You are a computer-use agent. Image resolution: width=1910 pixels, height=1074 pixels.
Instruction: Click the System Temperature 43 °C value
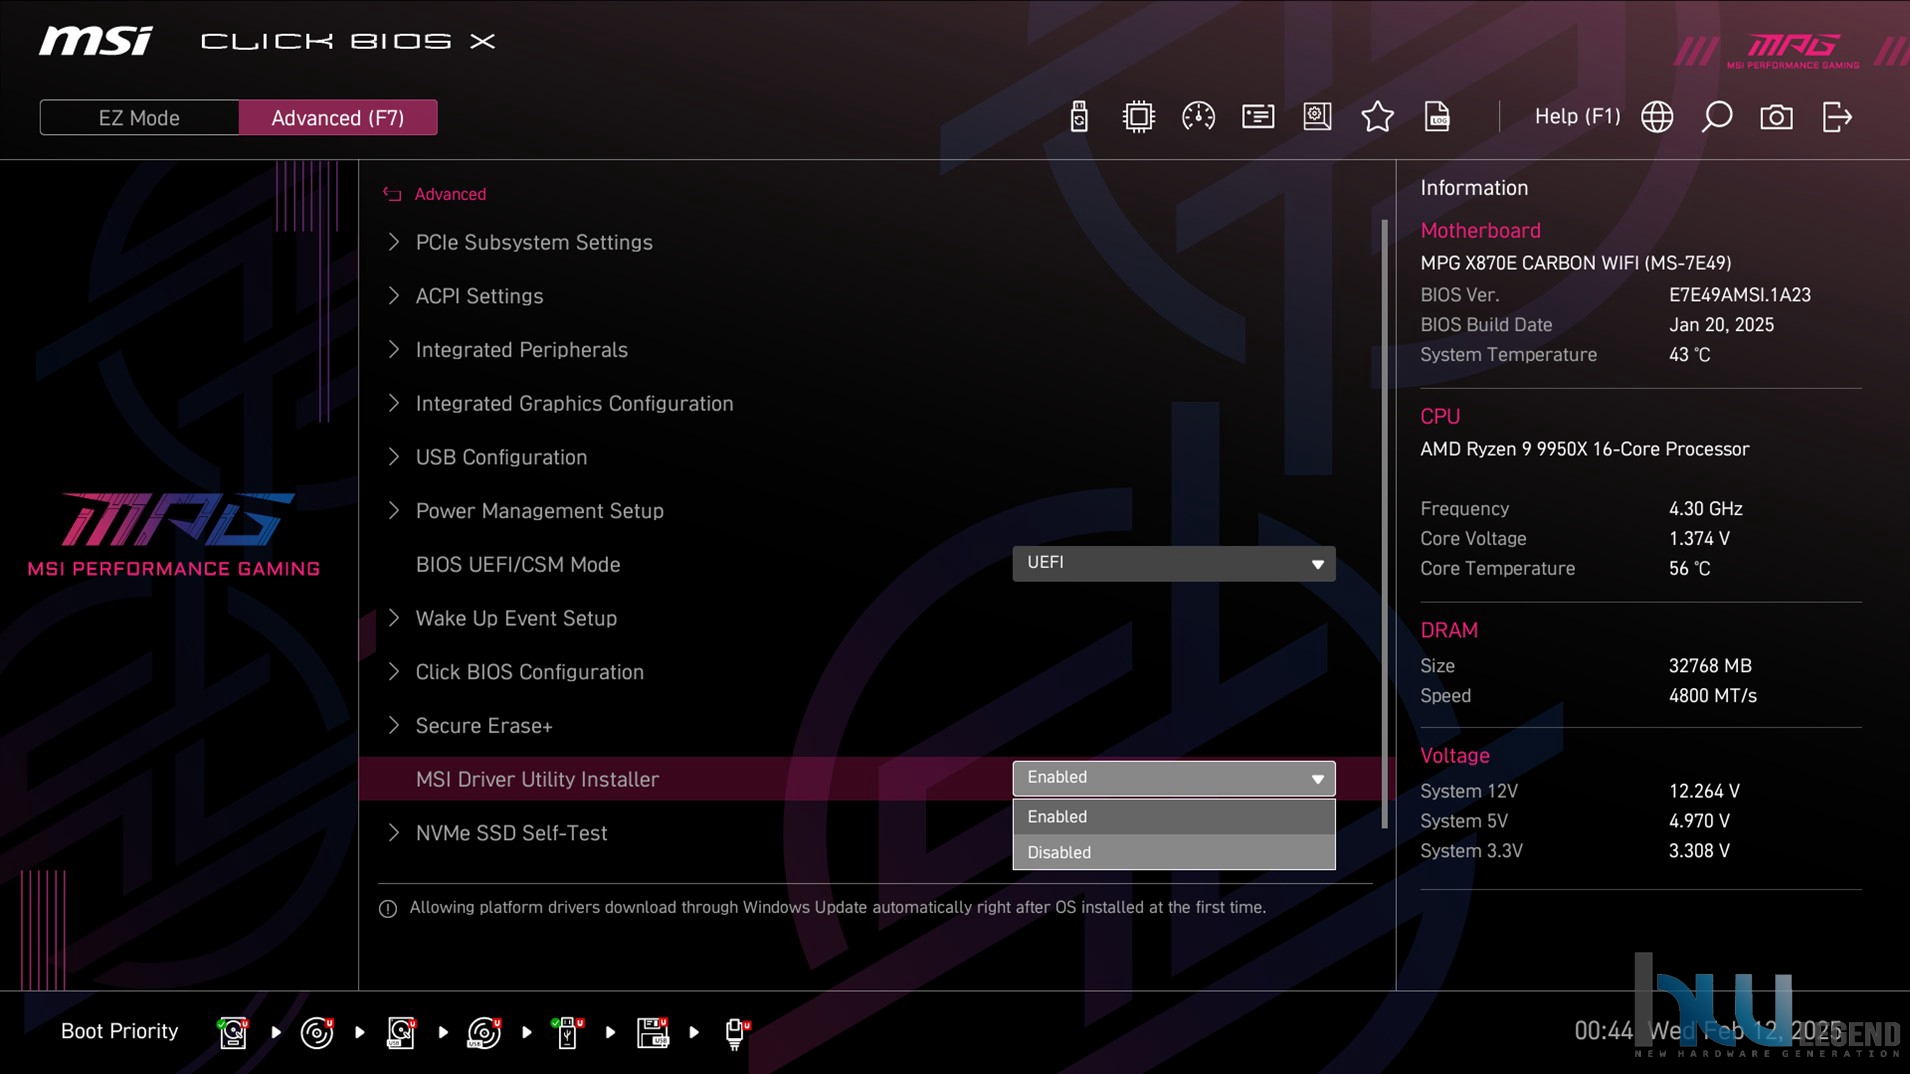tap(1689, 355)
